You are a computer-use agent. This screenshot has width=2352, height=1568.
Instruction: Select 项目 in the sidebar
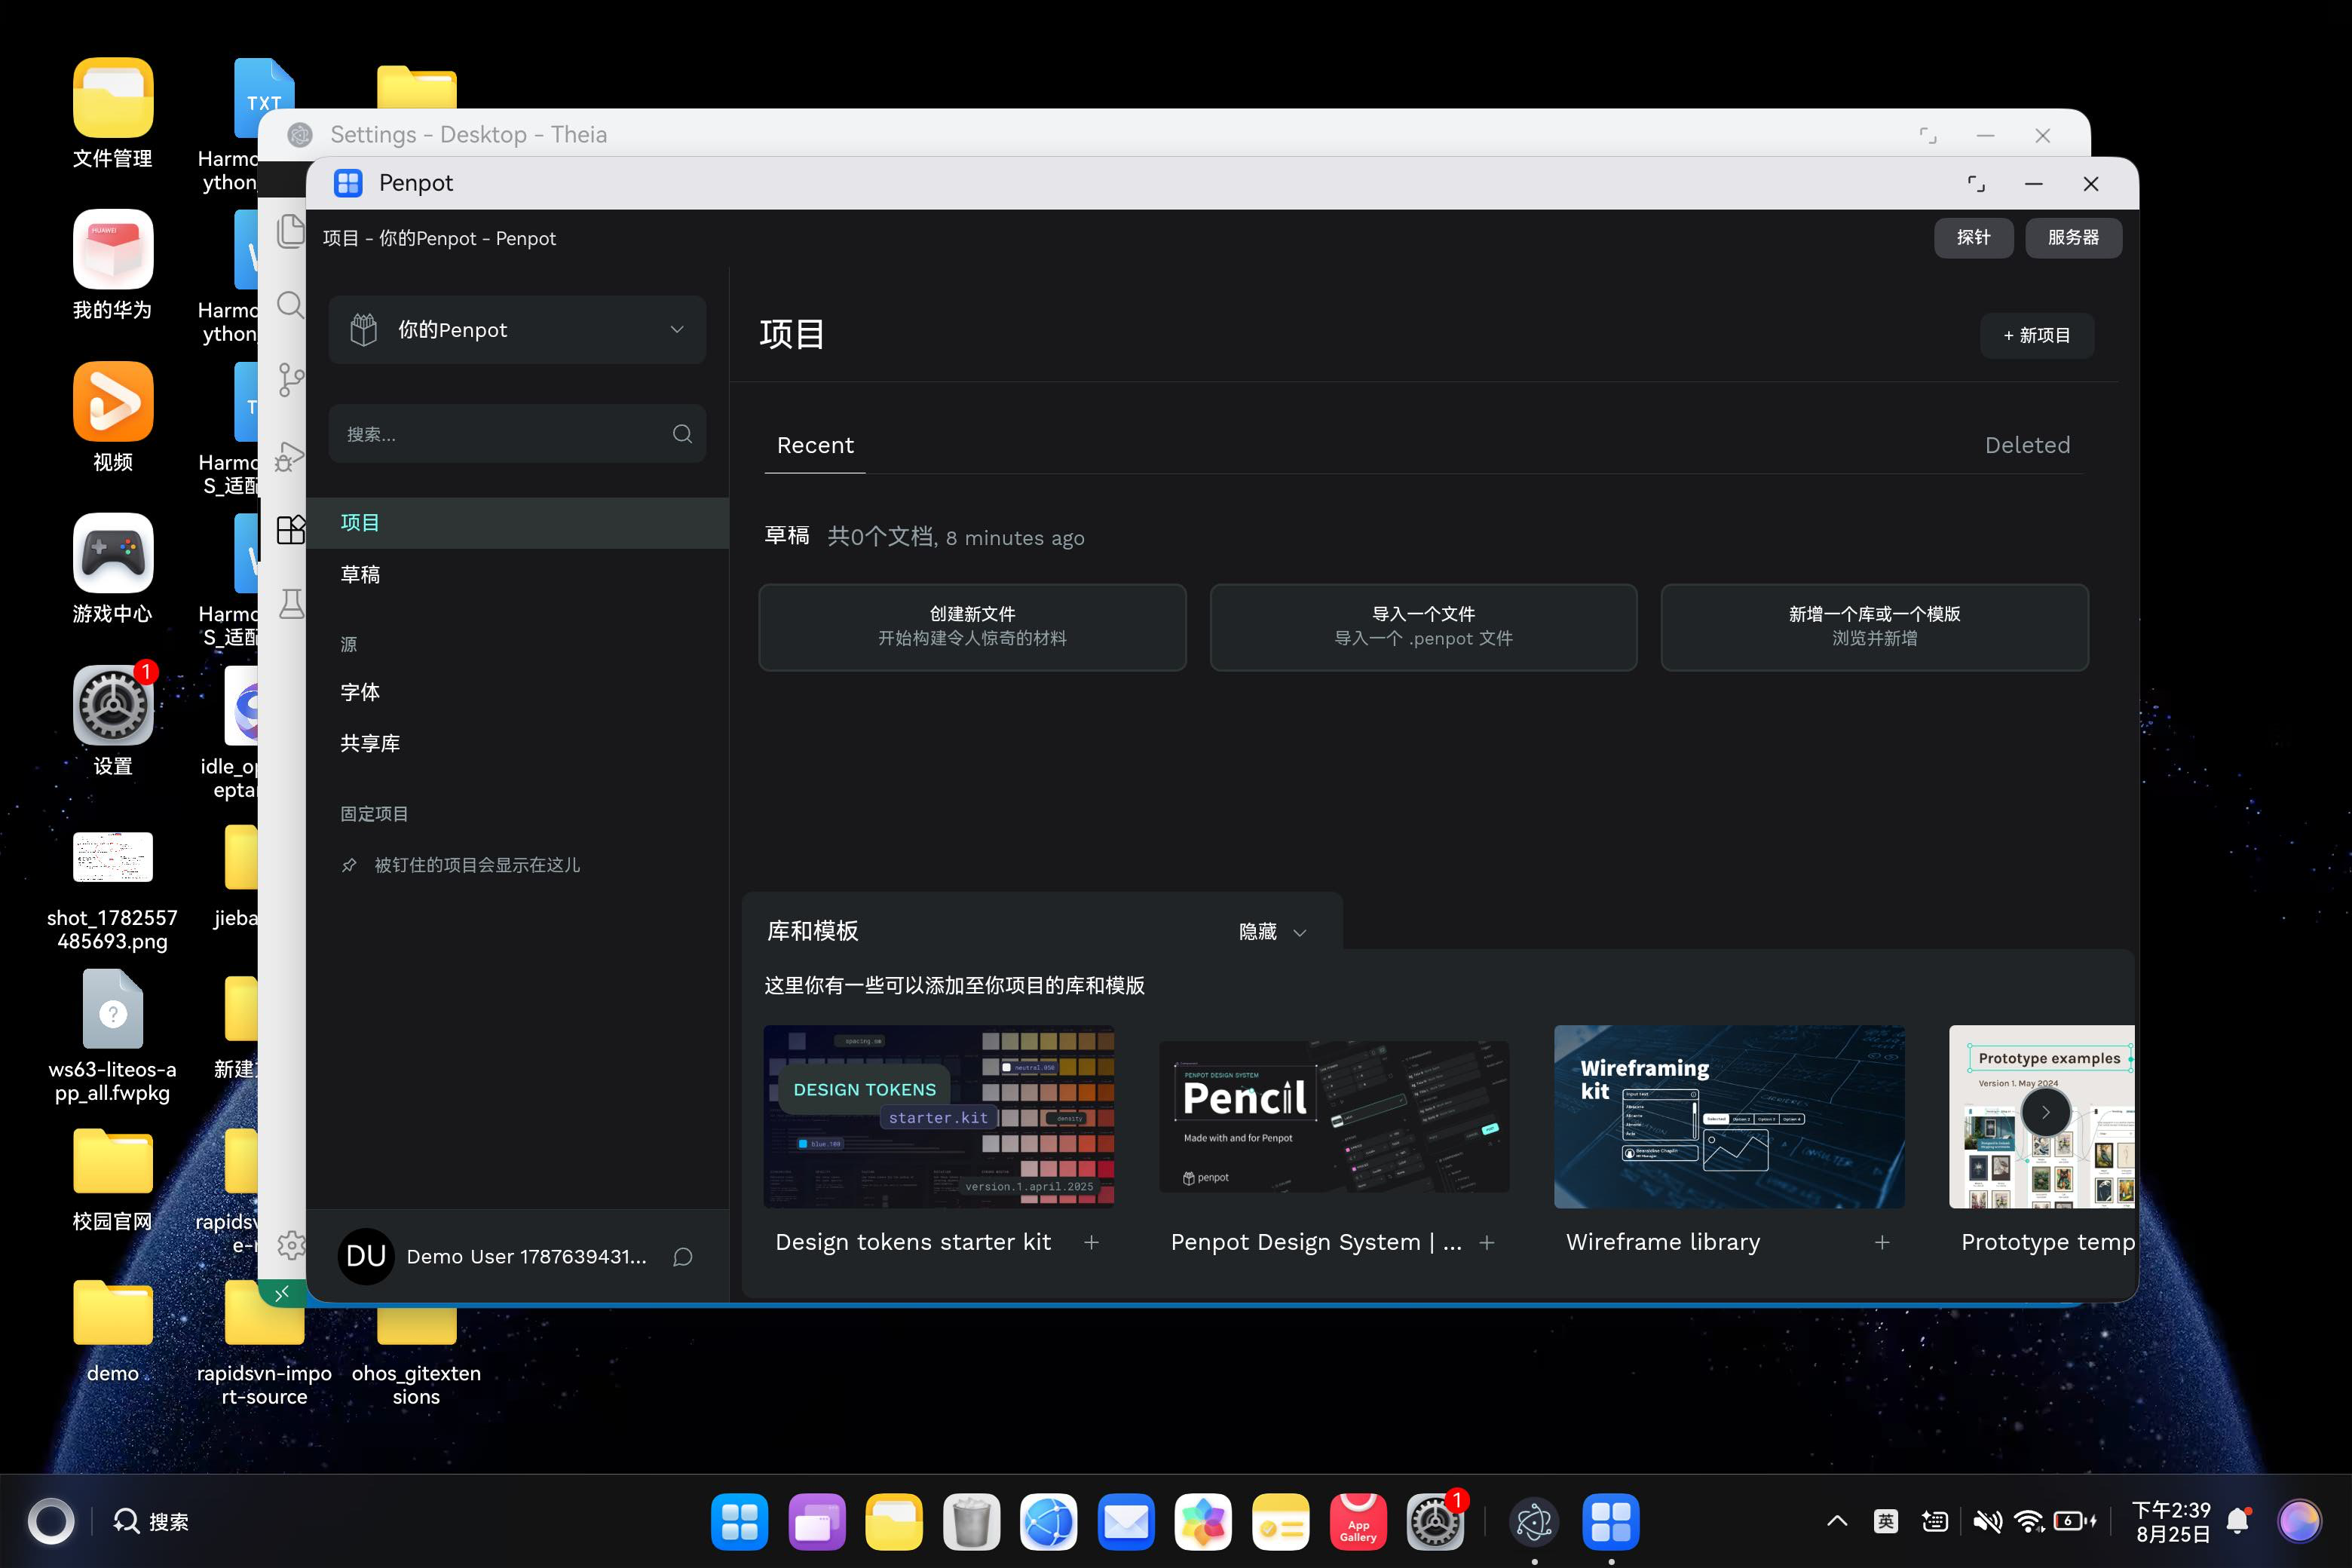(517, 523)
